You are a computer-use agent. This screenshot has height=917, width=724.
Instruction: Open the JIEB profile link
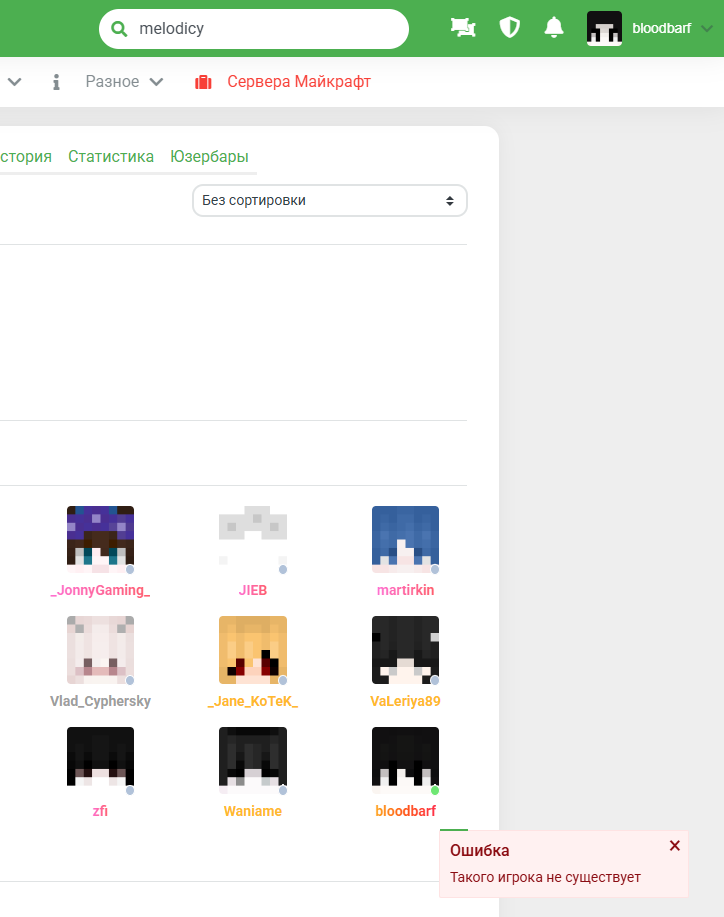(253, 590)
